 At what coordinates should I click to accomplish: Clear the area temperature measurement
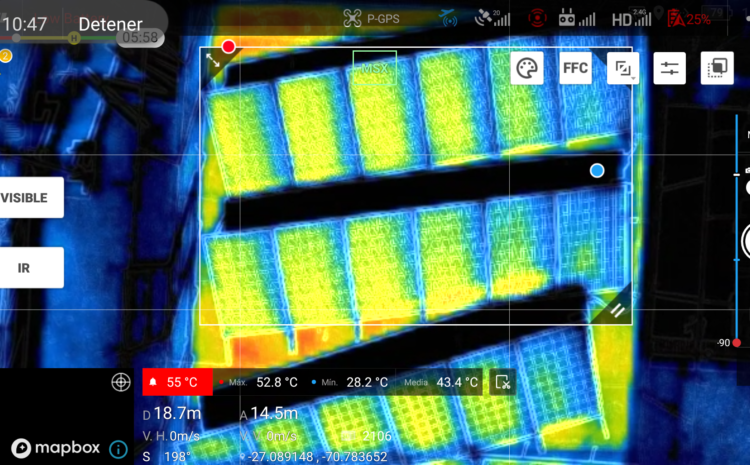pyautogui.click(x=503, y=382)
